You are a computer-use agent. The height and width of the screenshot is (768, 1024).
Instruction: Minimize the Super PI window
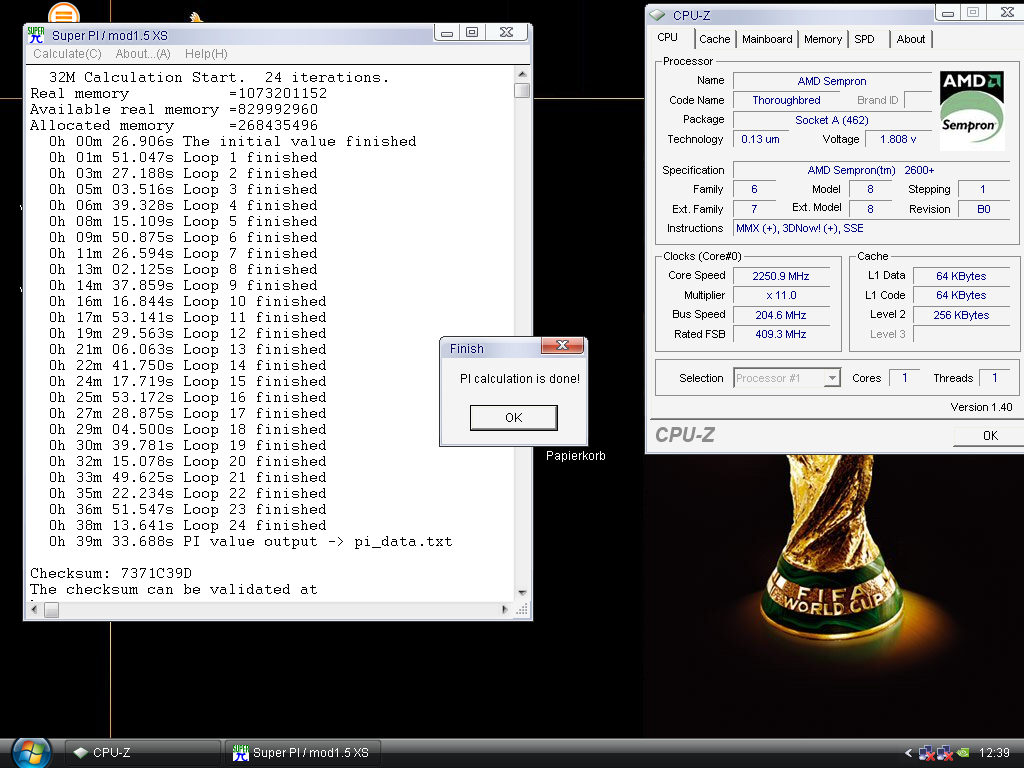click(x=447, y=33)
